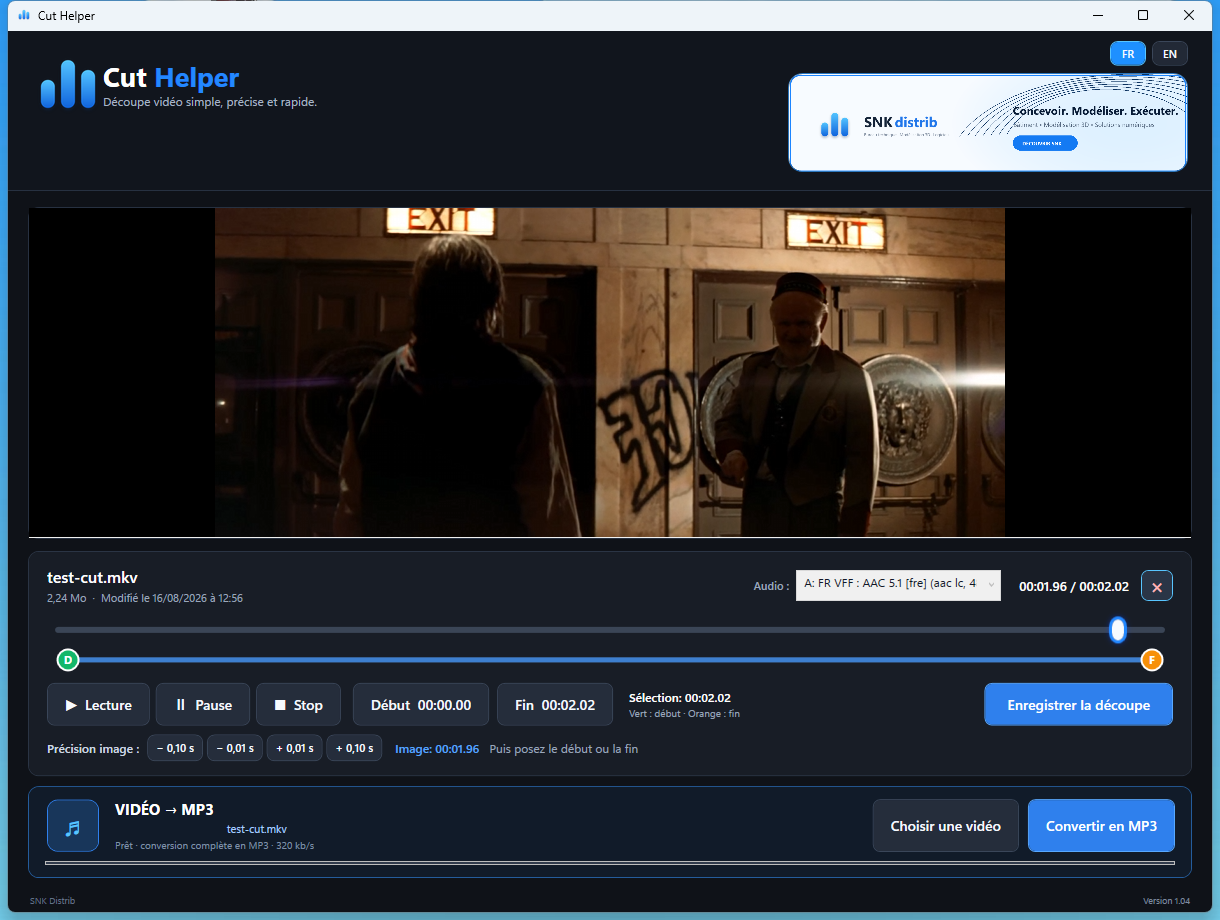This screenshot has width=1220, height=920.
Task: Click Convertir en MP3 button
Action: pyautogui.click(x=1101, y=826)
